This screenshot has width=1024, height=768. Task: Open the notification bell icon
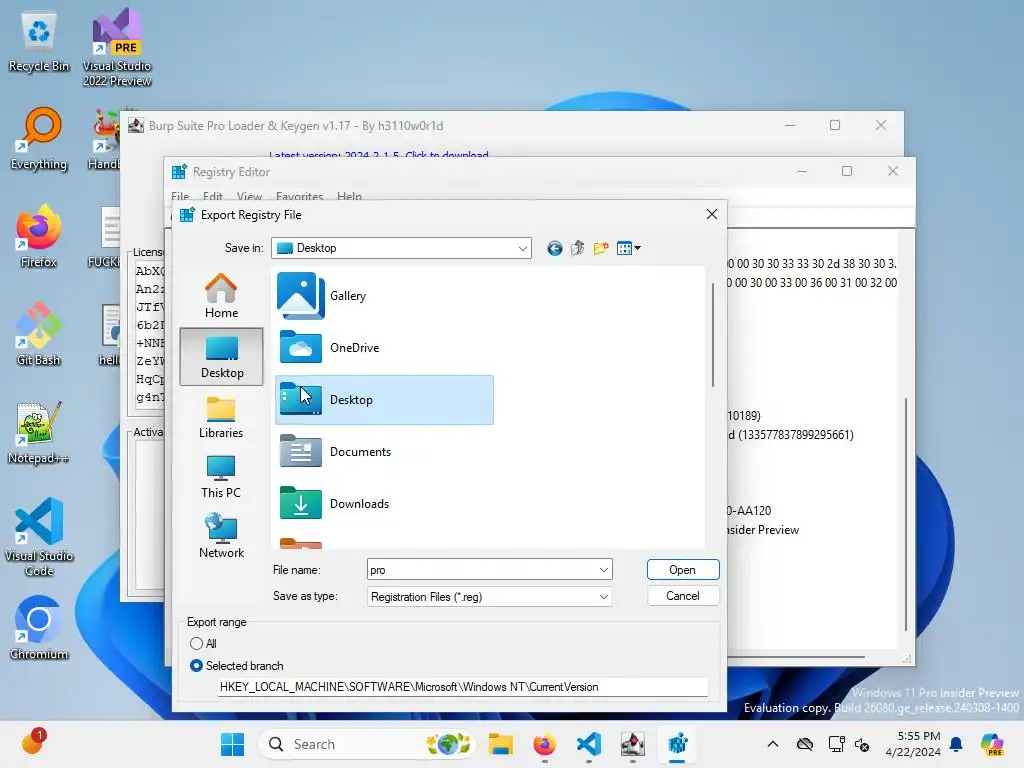pyautogui.click(x=956, y=744)
